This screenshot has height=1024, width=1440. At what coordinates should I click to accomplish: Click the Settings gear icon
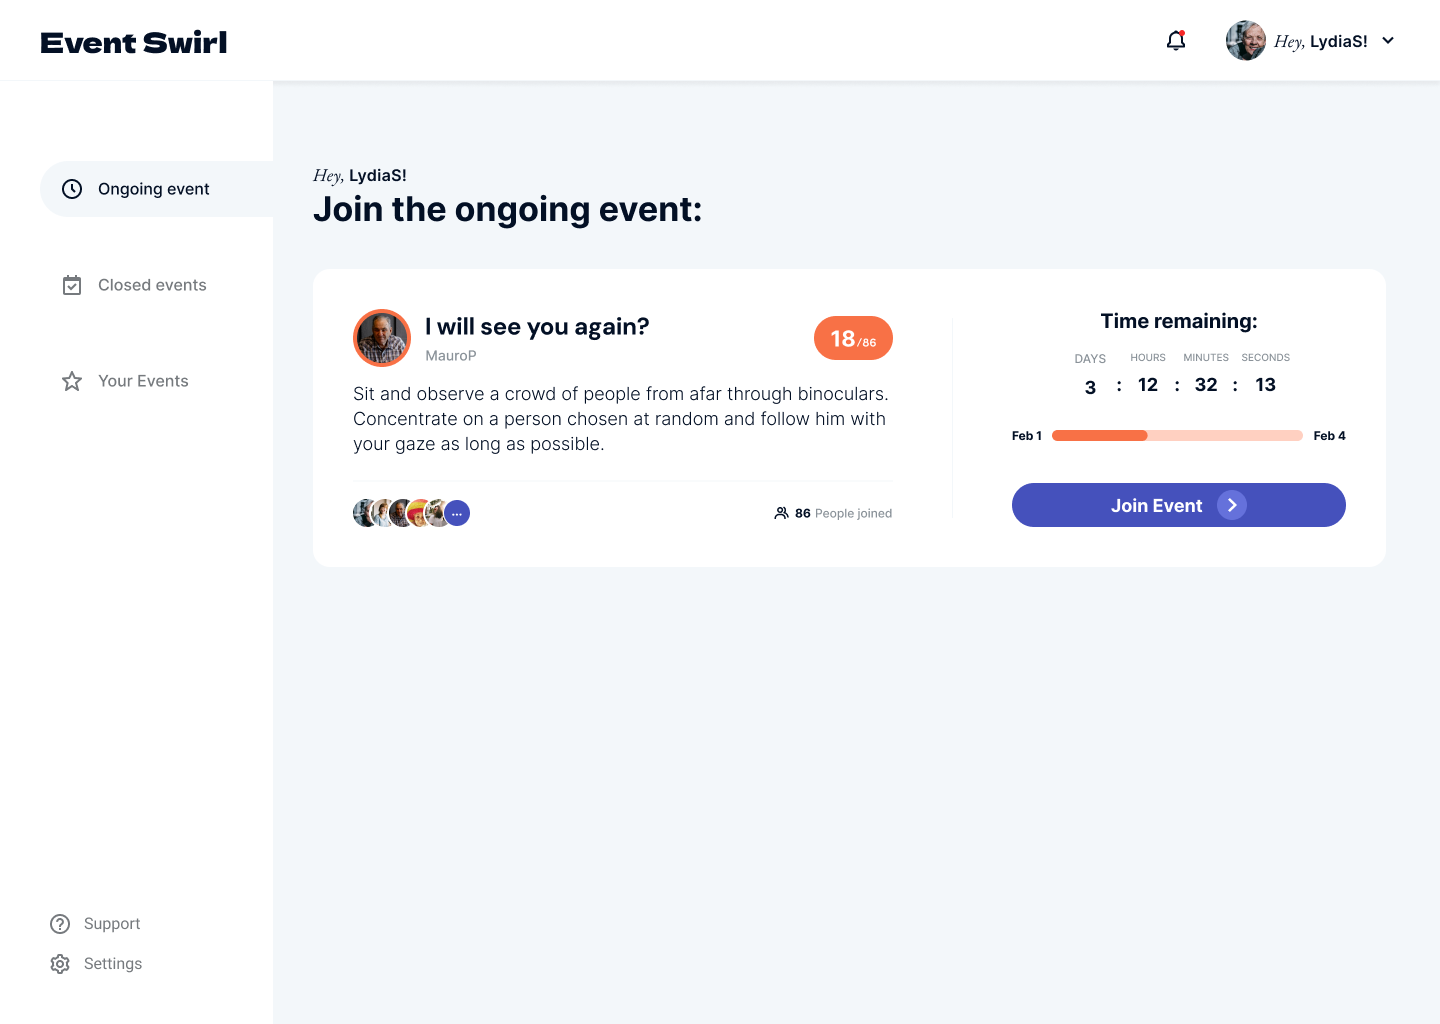pos(60,964)
